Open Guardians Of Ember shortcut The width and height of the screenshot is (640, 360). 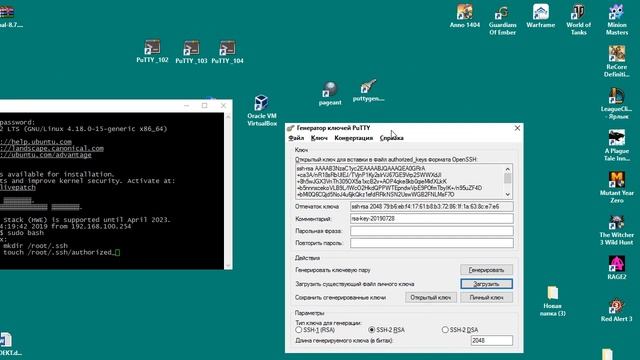point(502,20)
